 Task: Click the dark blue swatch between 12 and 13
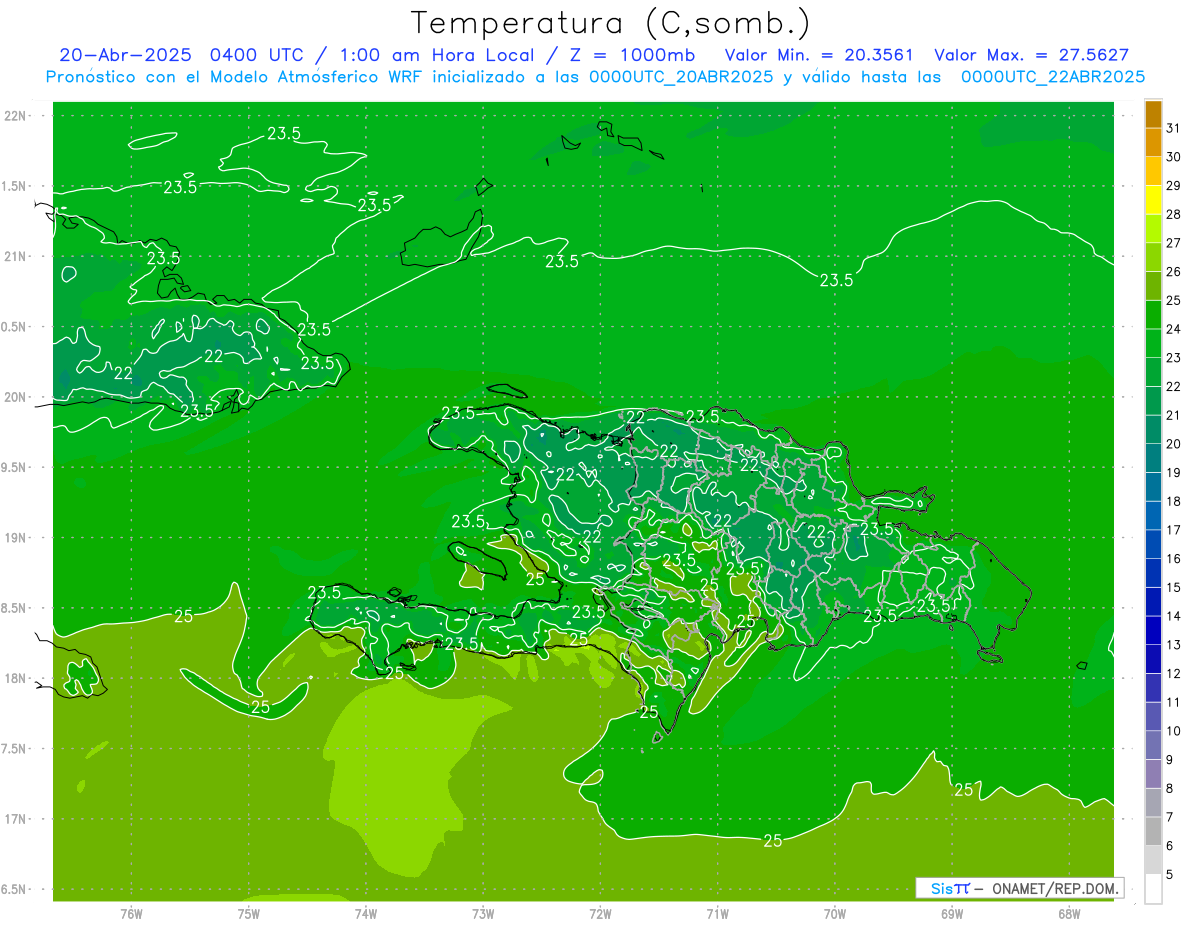(x=1153, y=660)
